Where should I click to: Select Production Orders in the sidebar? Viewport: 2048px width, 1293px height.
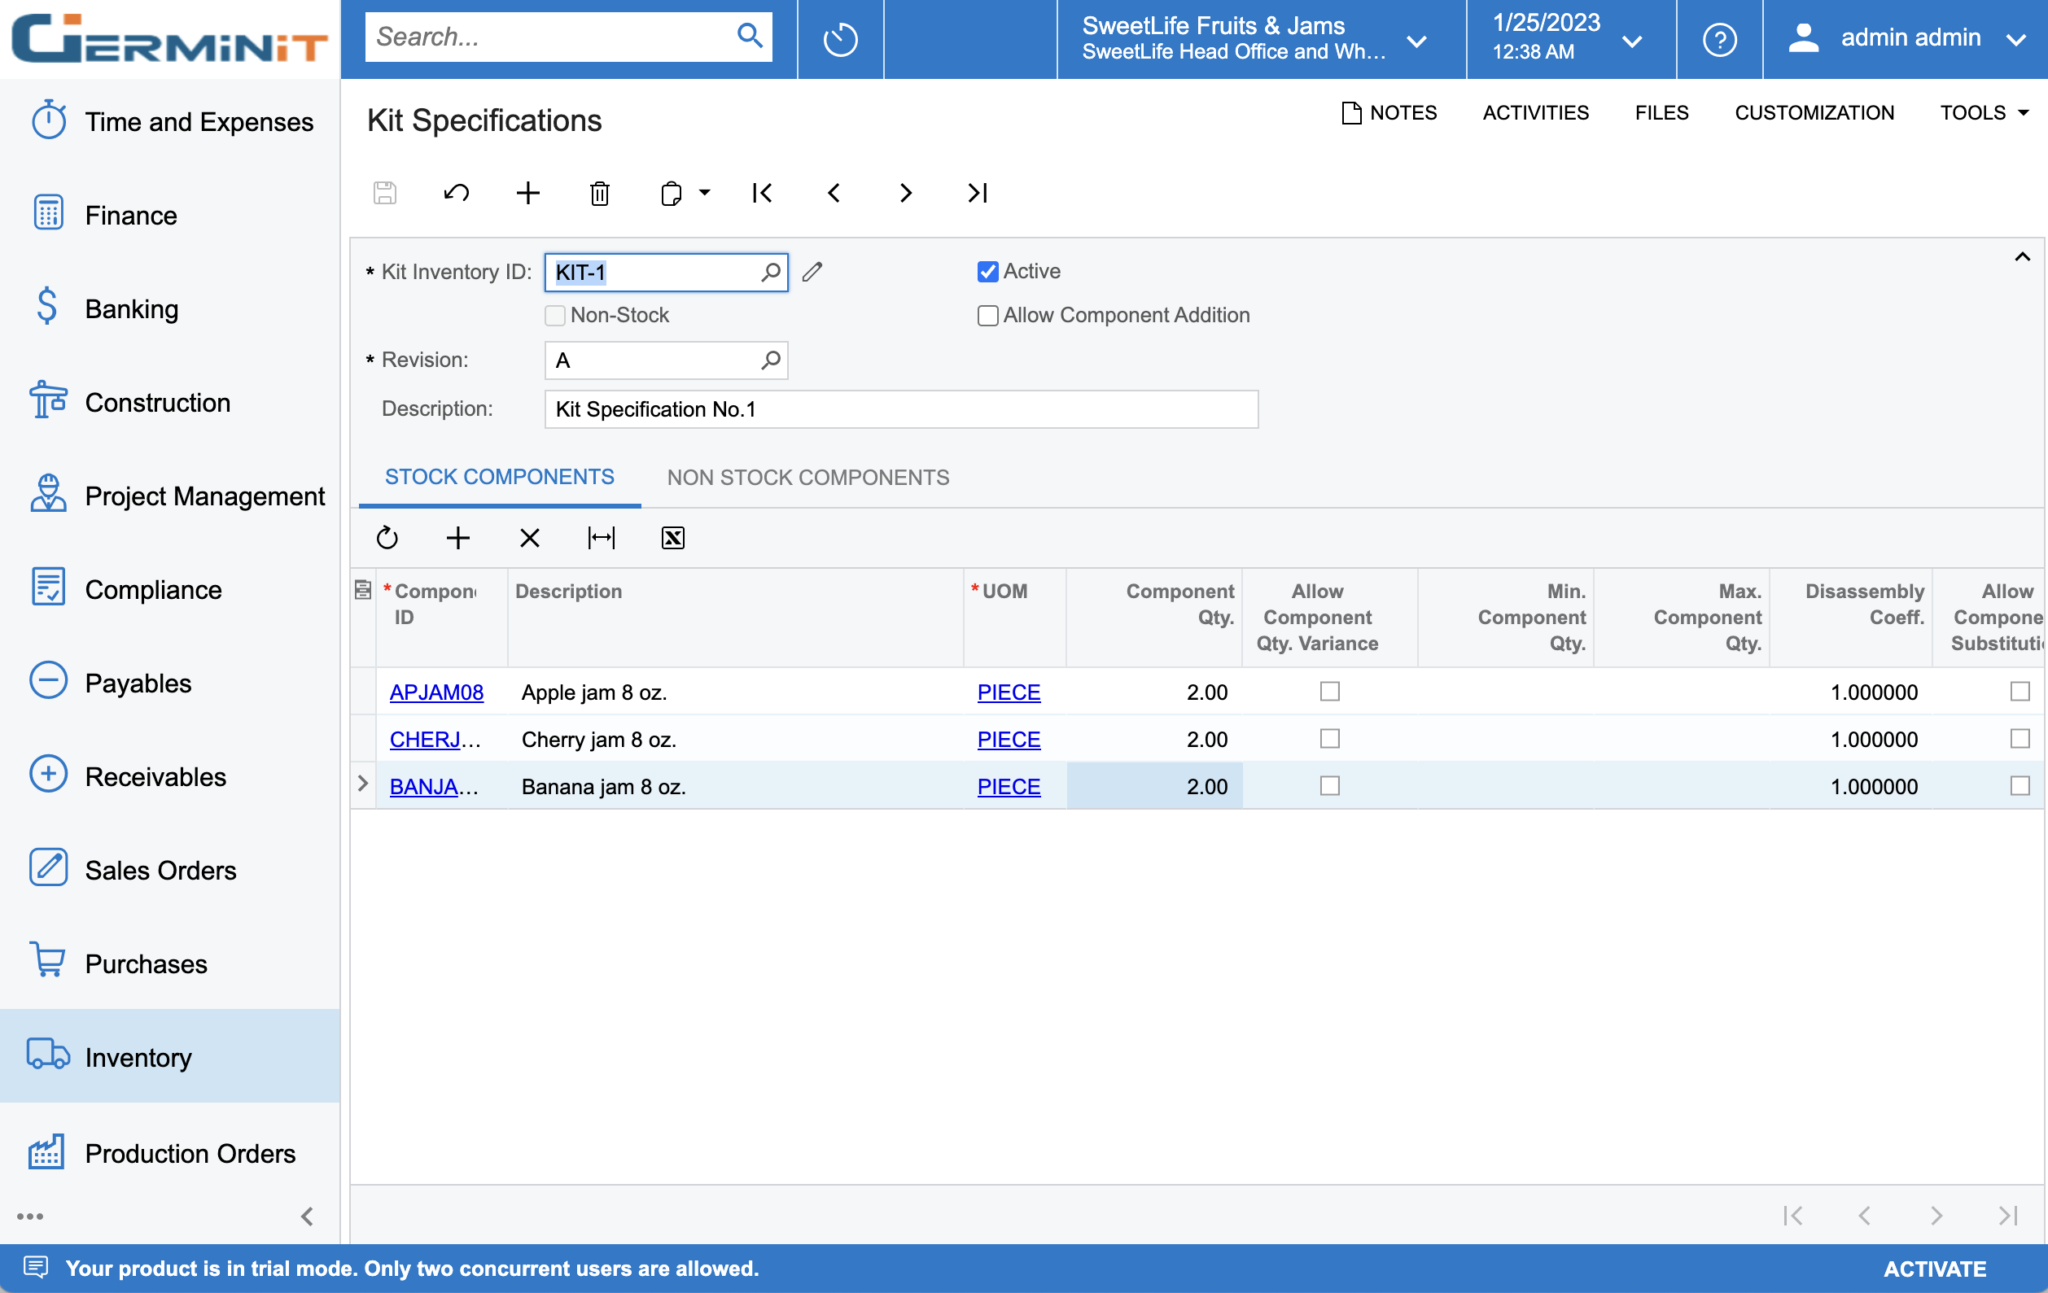point(190,1153)
